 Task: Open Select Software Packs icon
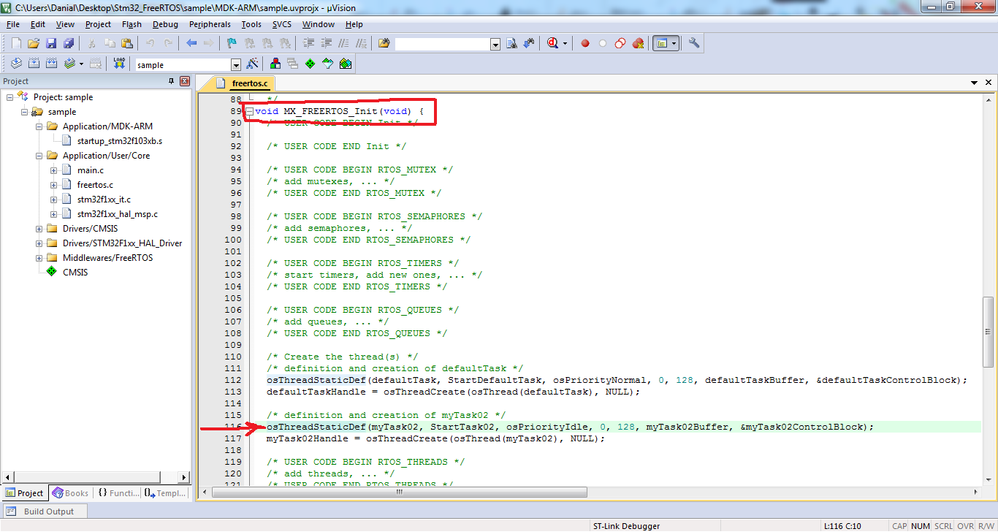point(328,64)
